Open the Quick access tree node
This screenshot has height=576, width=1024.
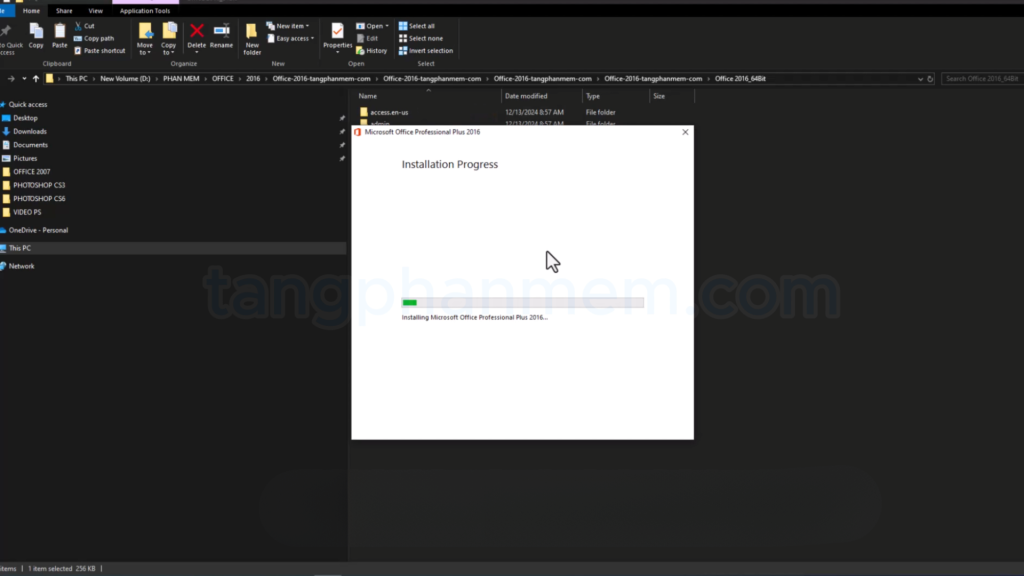pyautogui.click(x=27, y=104)
